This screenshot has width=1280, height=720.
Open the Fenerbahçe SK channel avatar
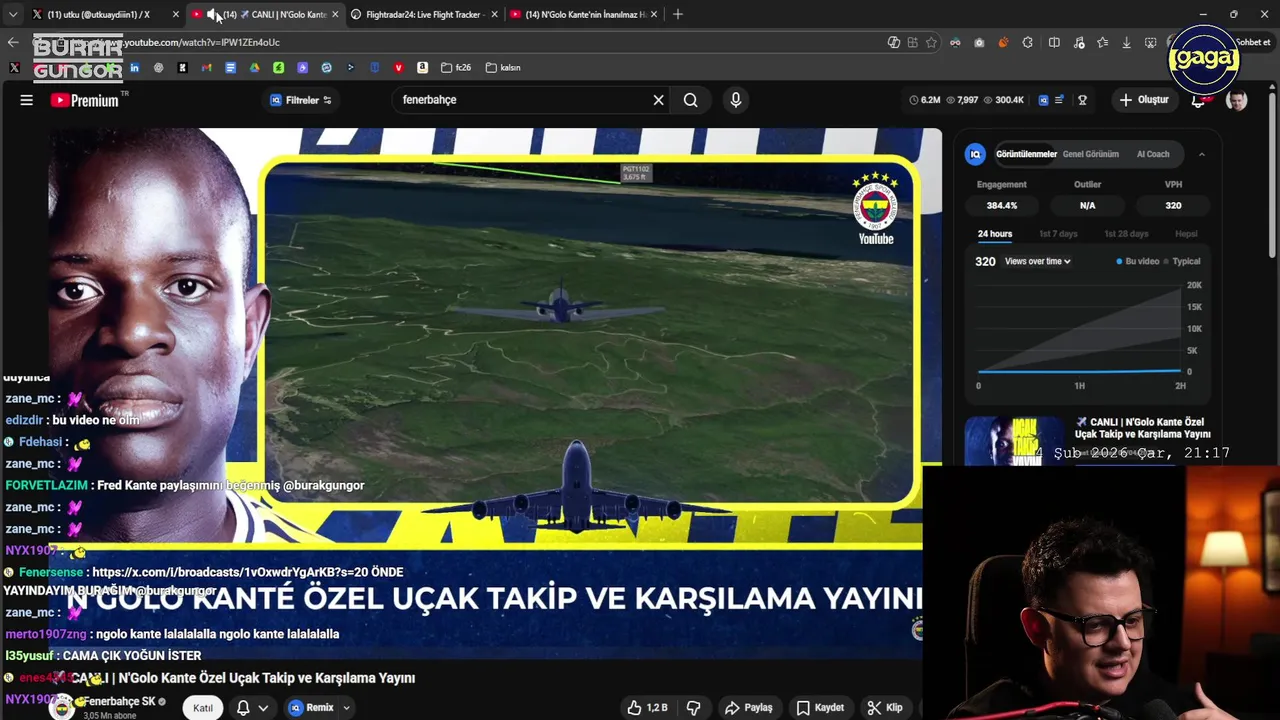coord(62,707)
